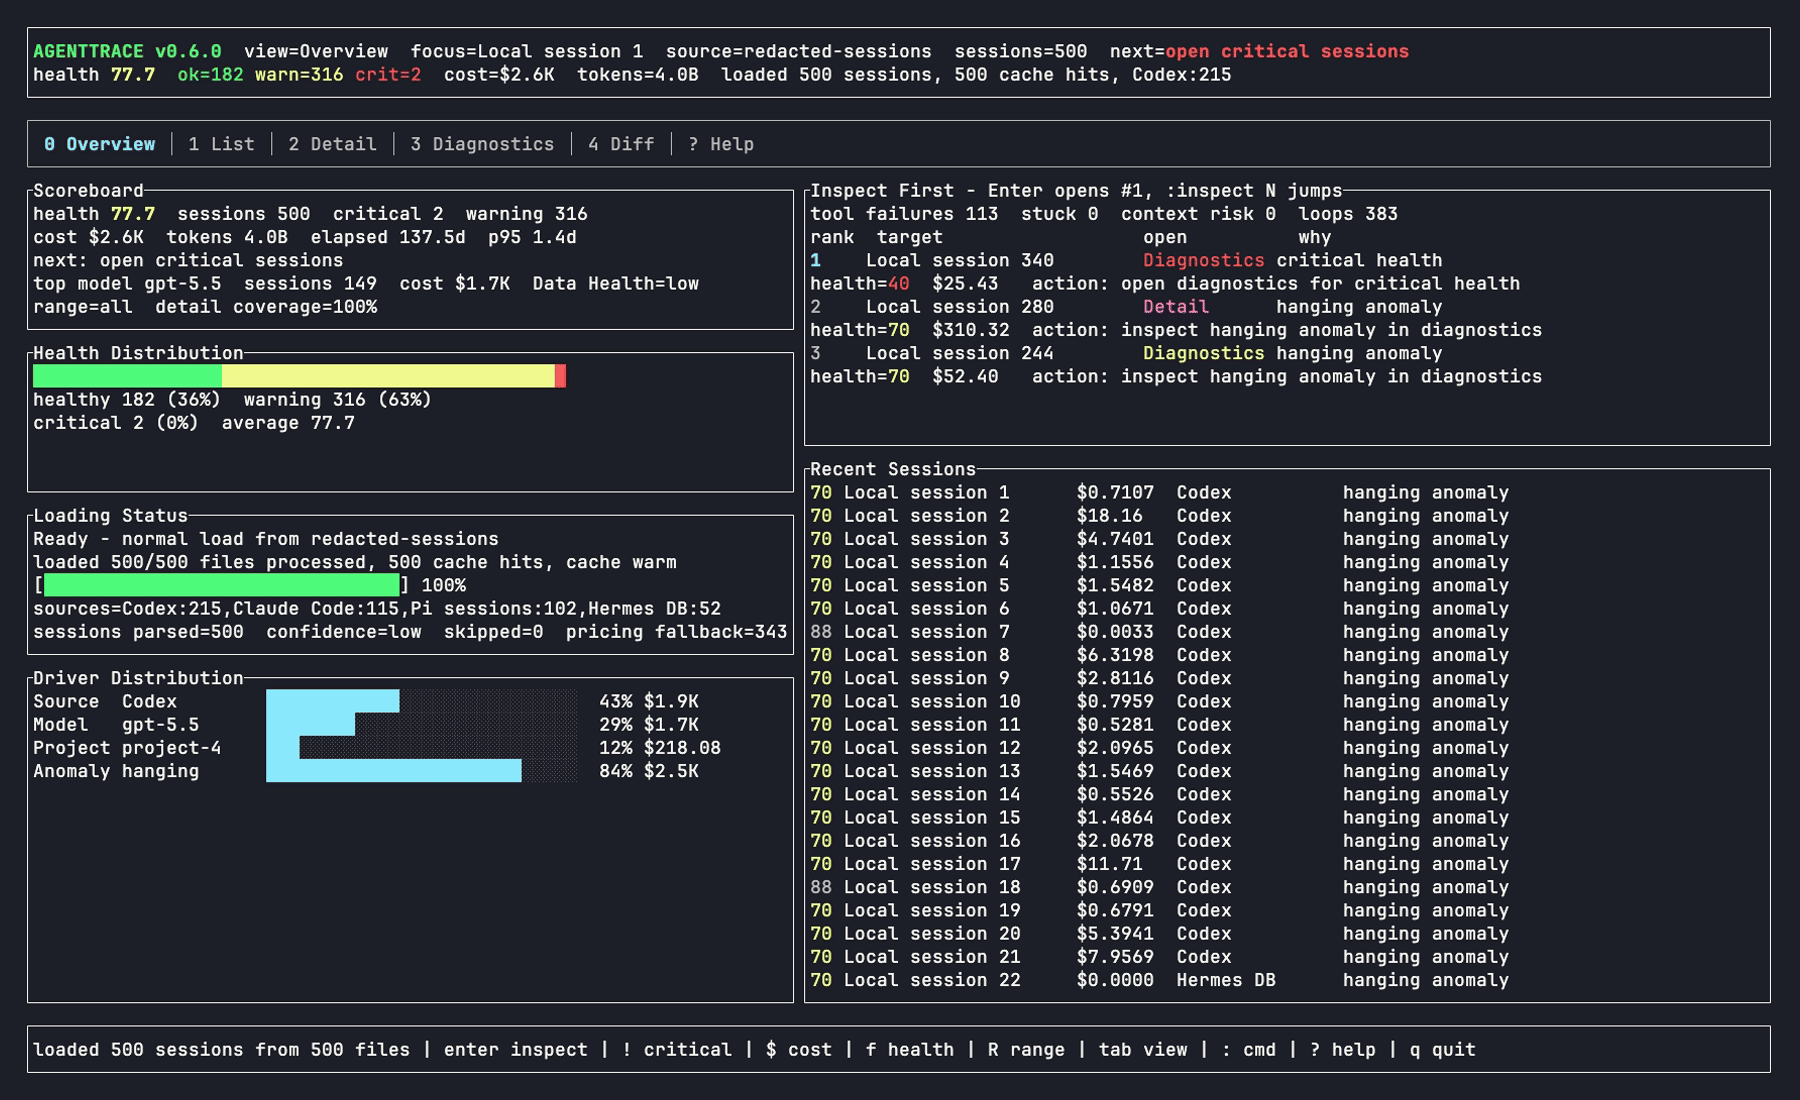The image size is (1800, 1100).
Task: Click 'loops 383' in Inspect First panel
Action: click(1348, 214)
